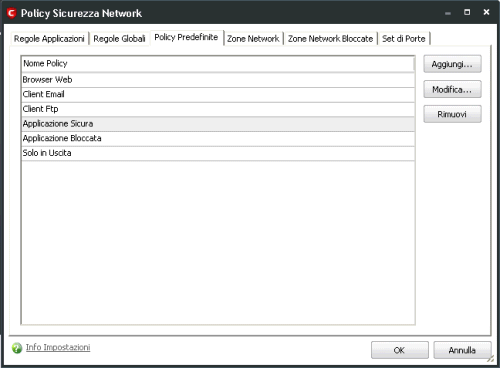Switch to the Set di Porte tab
Screen dimensions: 500x368
point(404,39)
